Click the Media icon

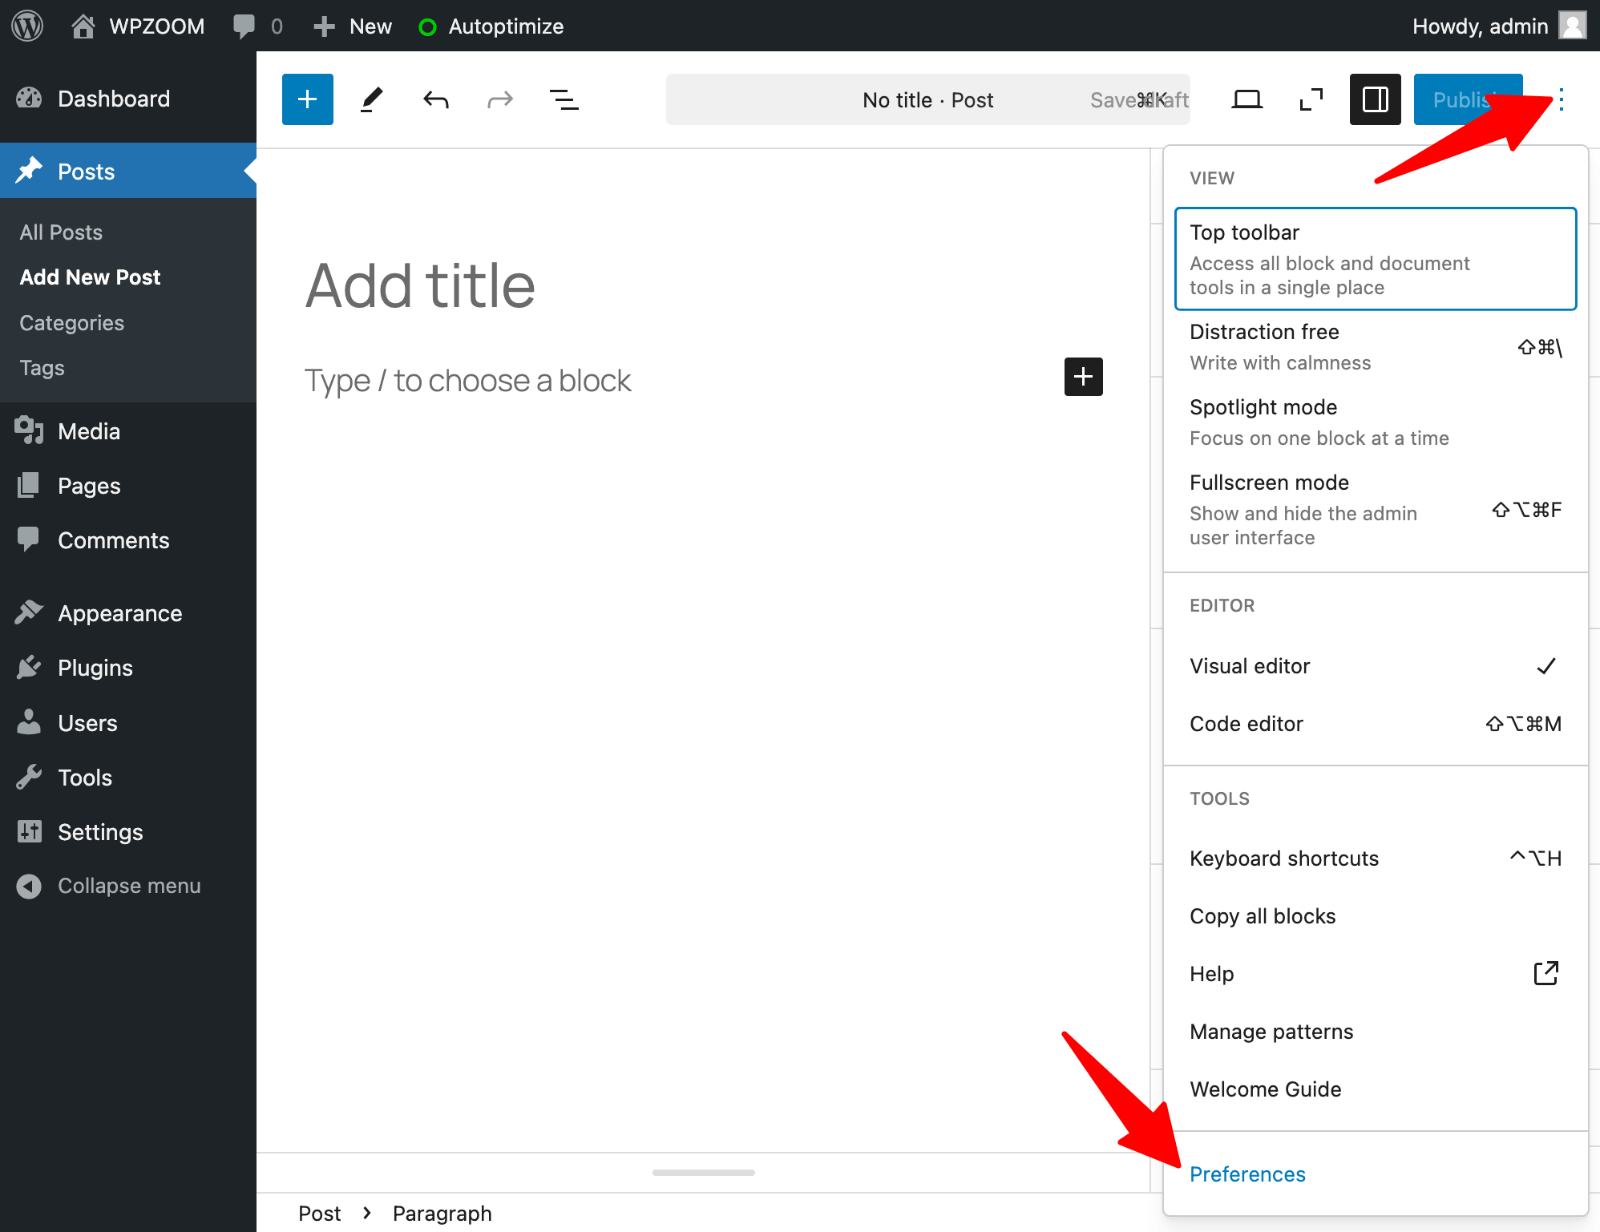click(29, 430)
